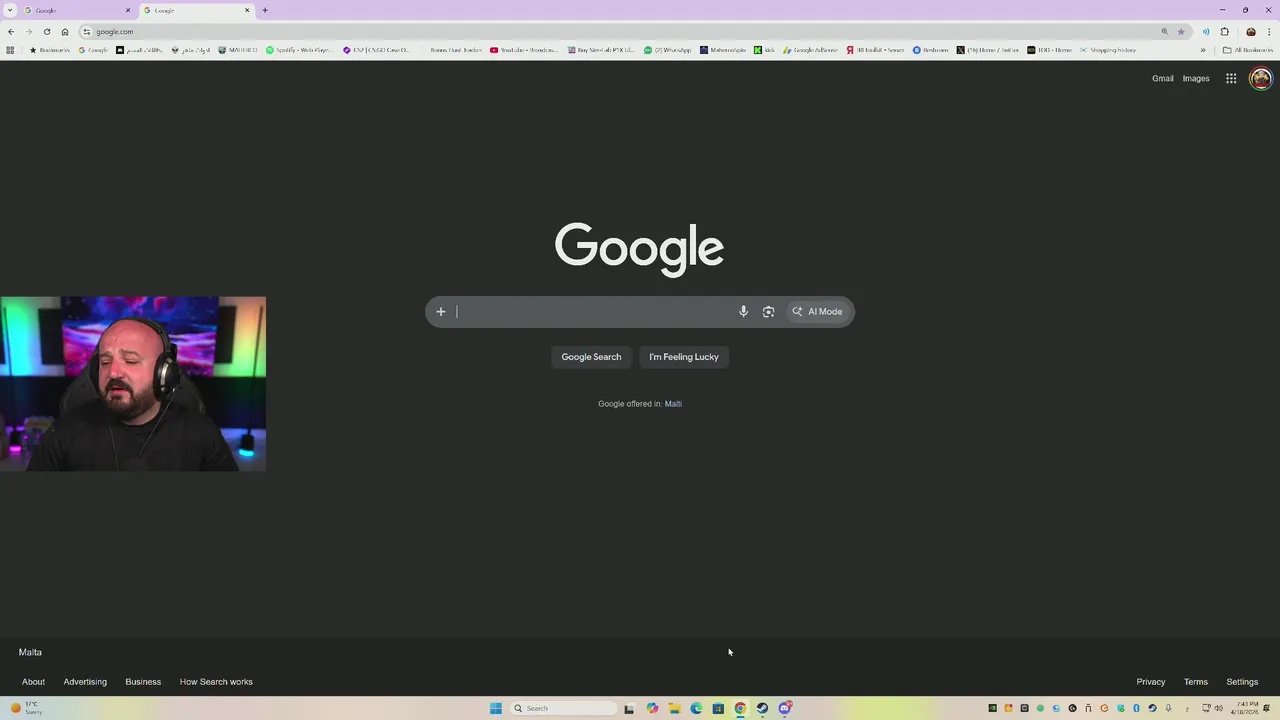Open the clock and date in taskbar
The height and width of the screenshot is (720, 1280).
(x=1245, y=708)
